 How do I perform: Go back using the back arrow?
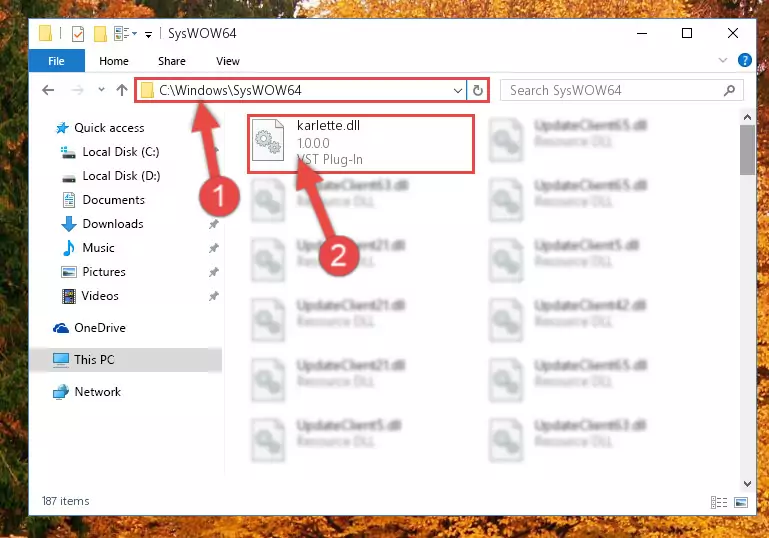click(48, 90)
